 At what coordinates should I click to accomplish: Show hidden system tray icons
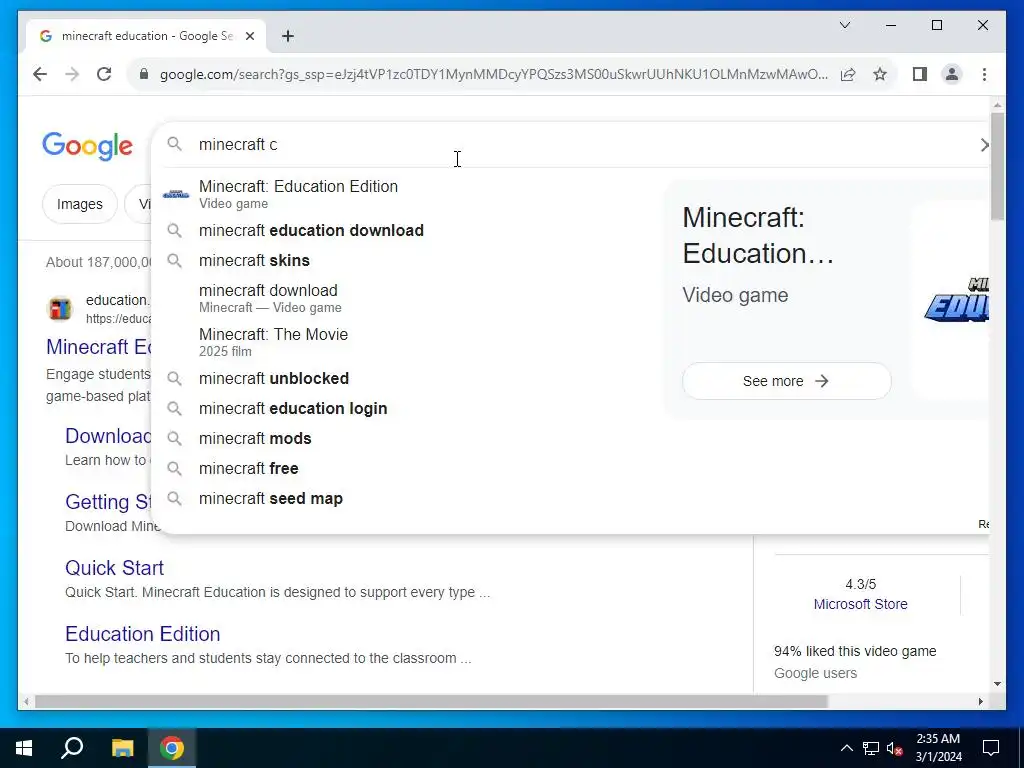[846, 748]
